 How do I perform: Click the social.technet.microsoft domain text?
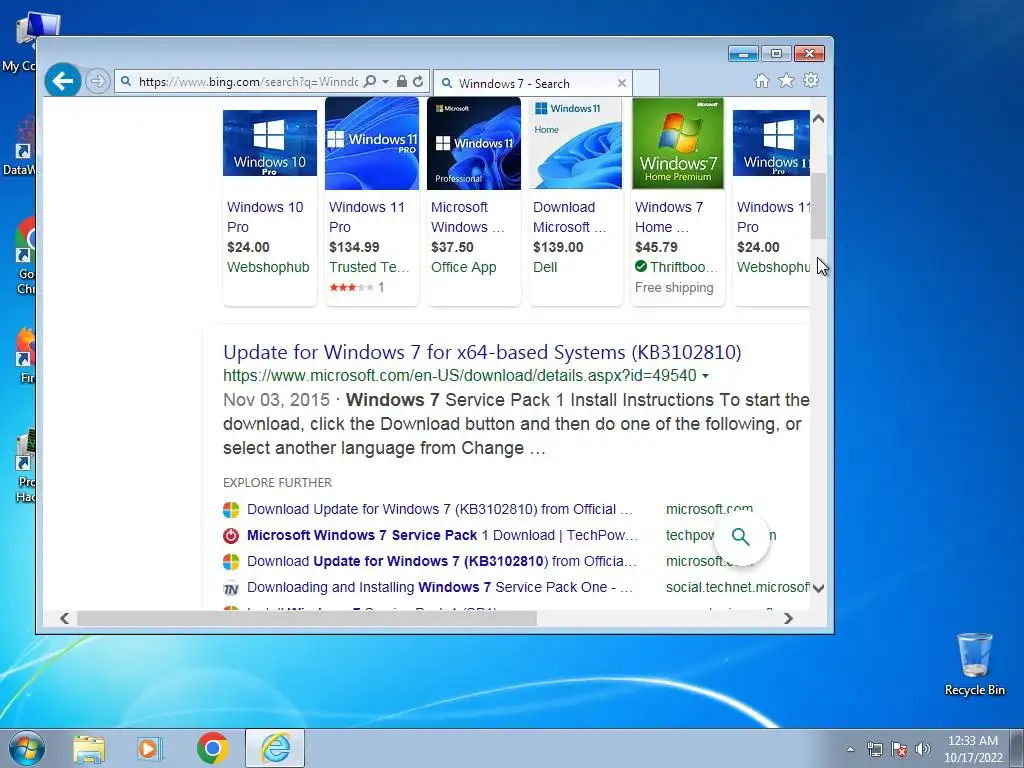coord(737,587)
